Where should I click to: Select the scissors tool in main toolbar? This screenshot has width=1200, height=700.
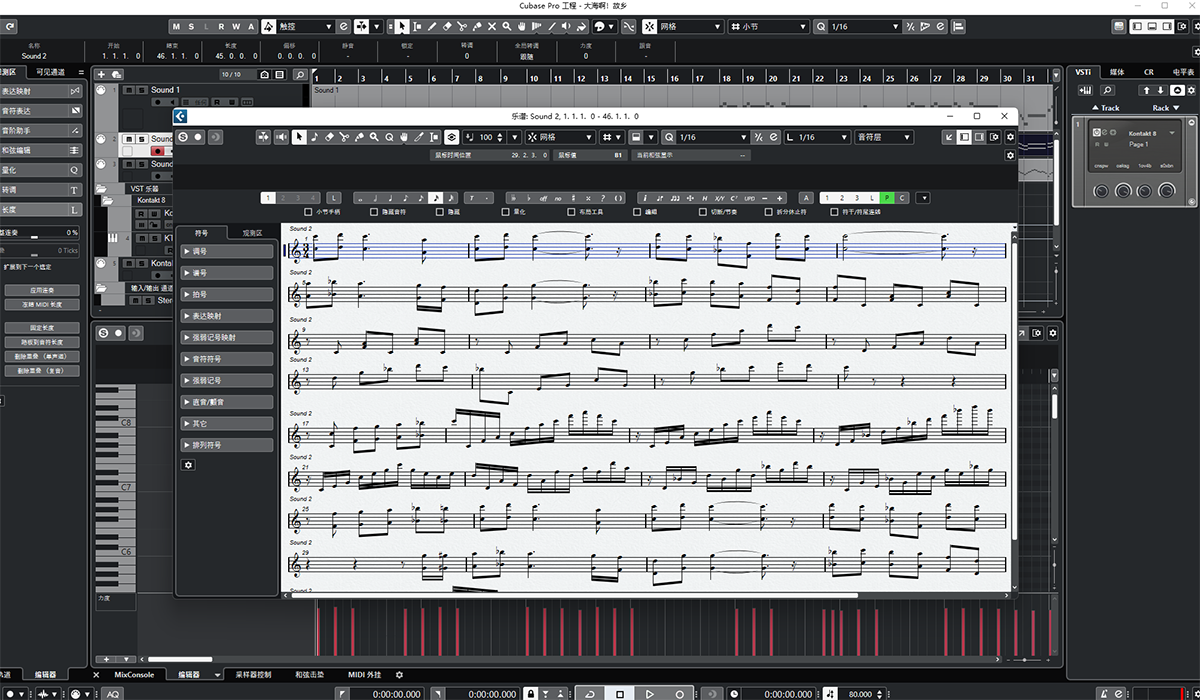pos(462,27)
